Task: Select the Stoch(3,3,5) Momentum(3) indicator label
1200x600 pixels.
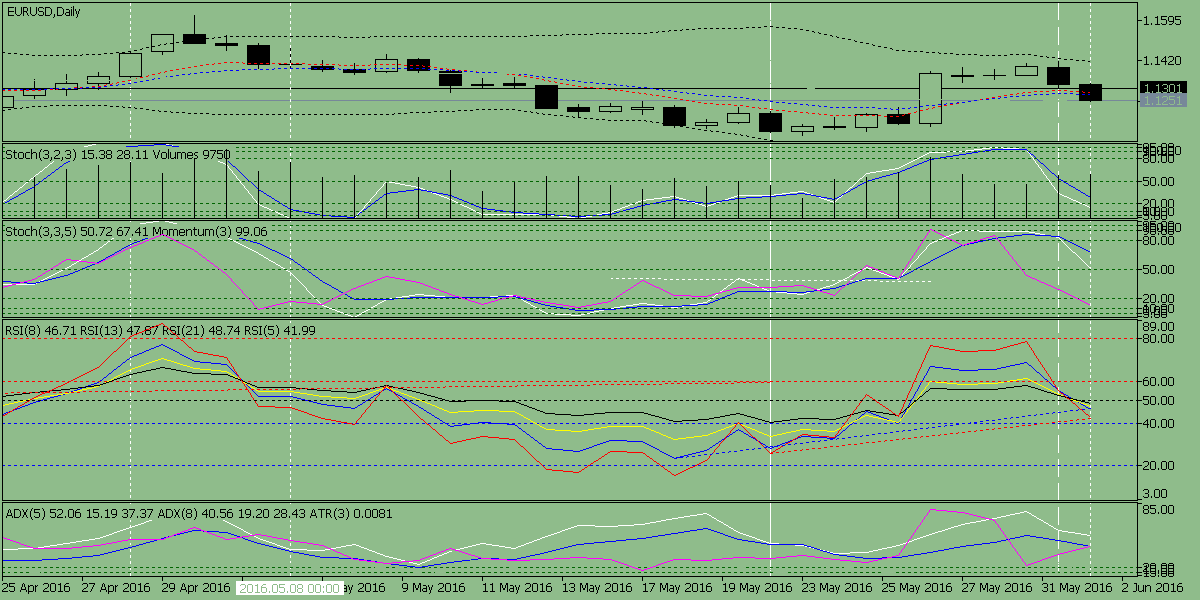Action: (136, 231)
